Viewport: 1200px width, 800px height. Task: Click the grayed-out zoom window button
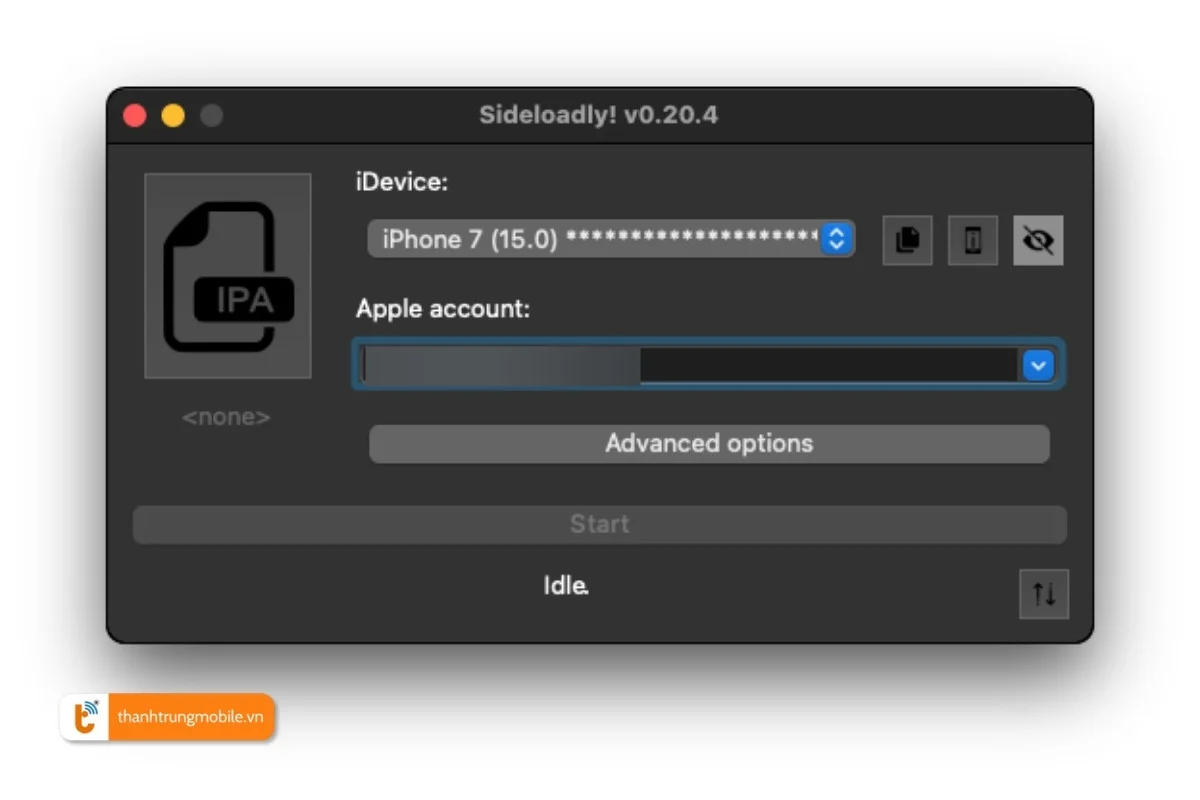pos(211,116)
